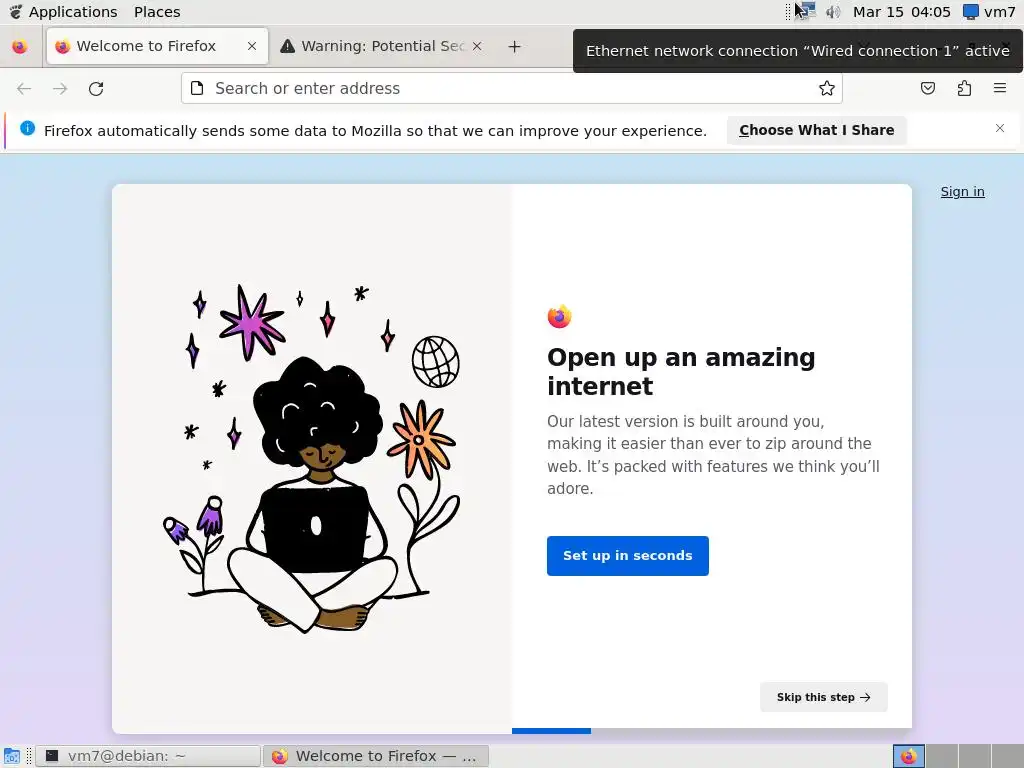Open the Save to Pocket button
This screenshot has width=1024, height=768.
click(x=928, y=88)
